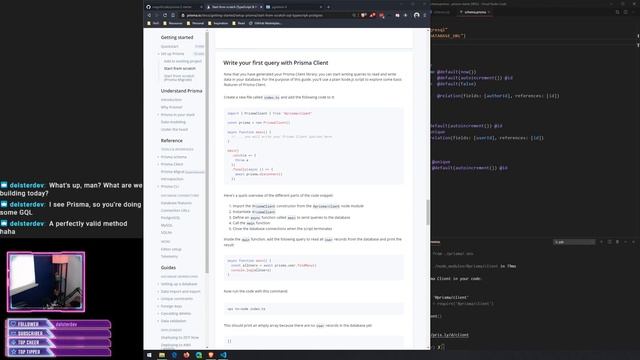The width and height of the screenshot is (640, 360).
Task: Open Quickstart in docs sidebar
Action: tap(169, 46)
